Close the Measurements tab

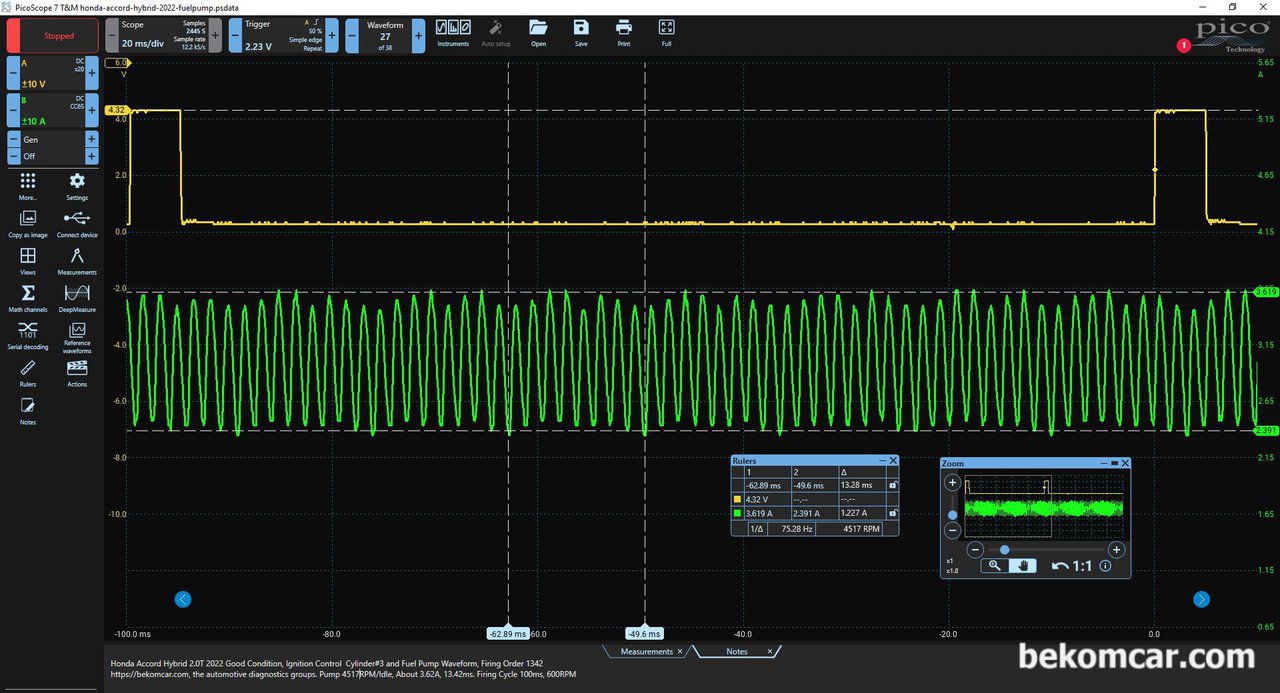point(680,651)
